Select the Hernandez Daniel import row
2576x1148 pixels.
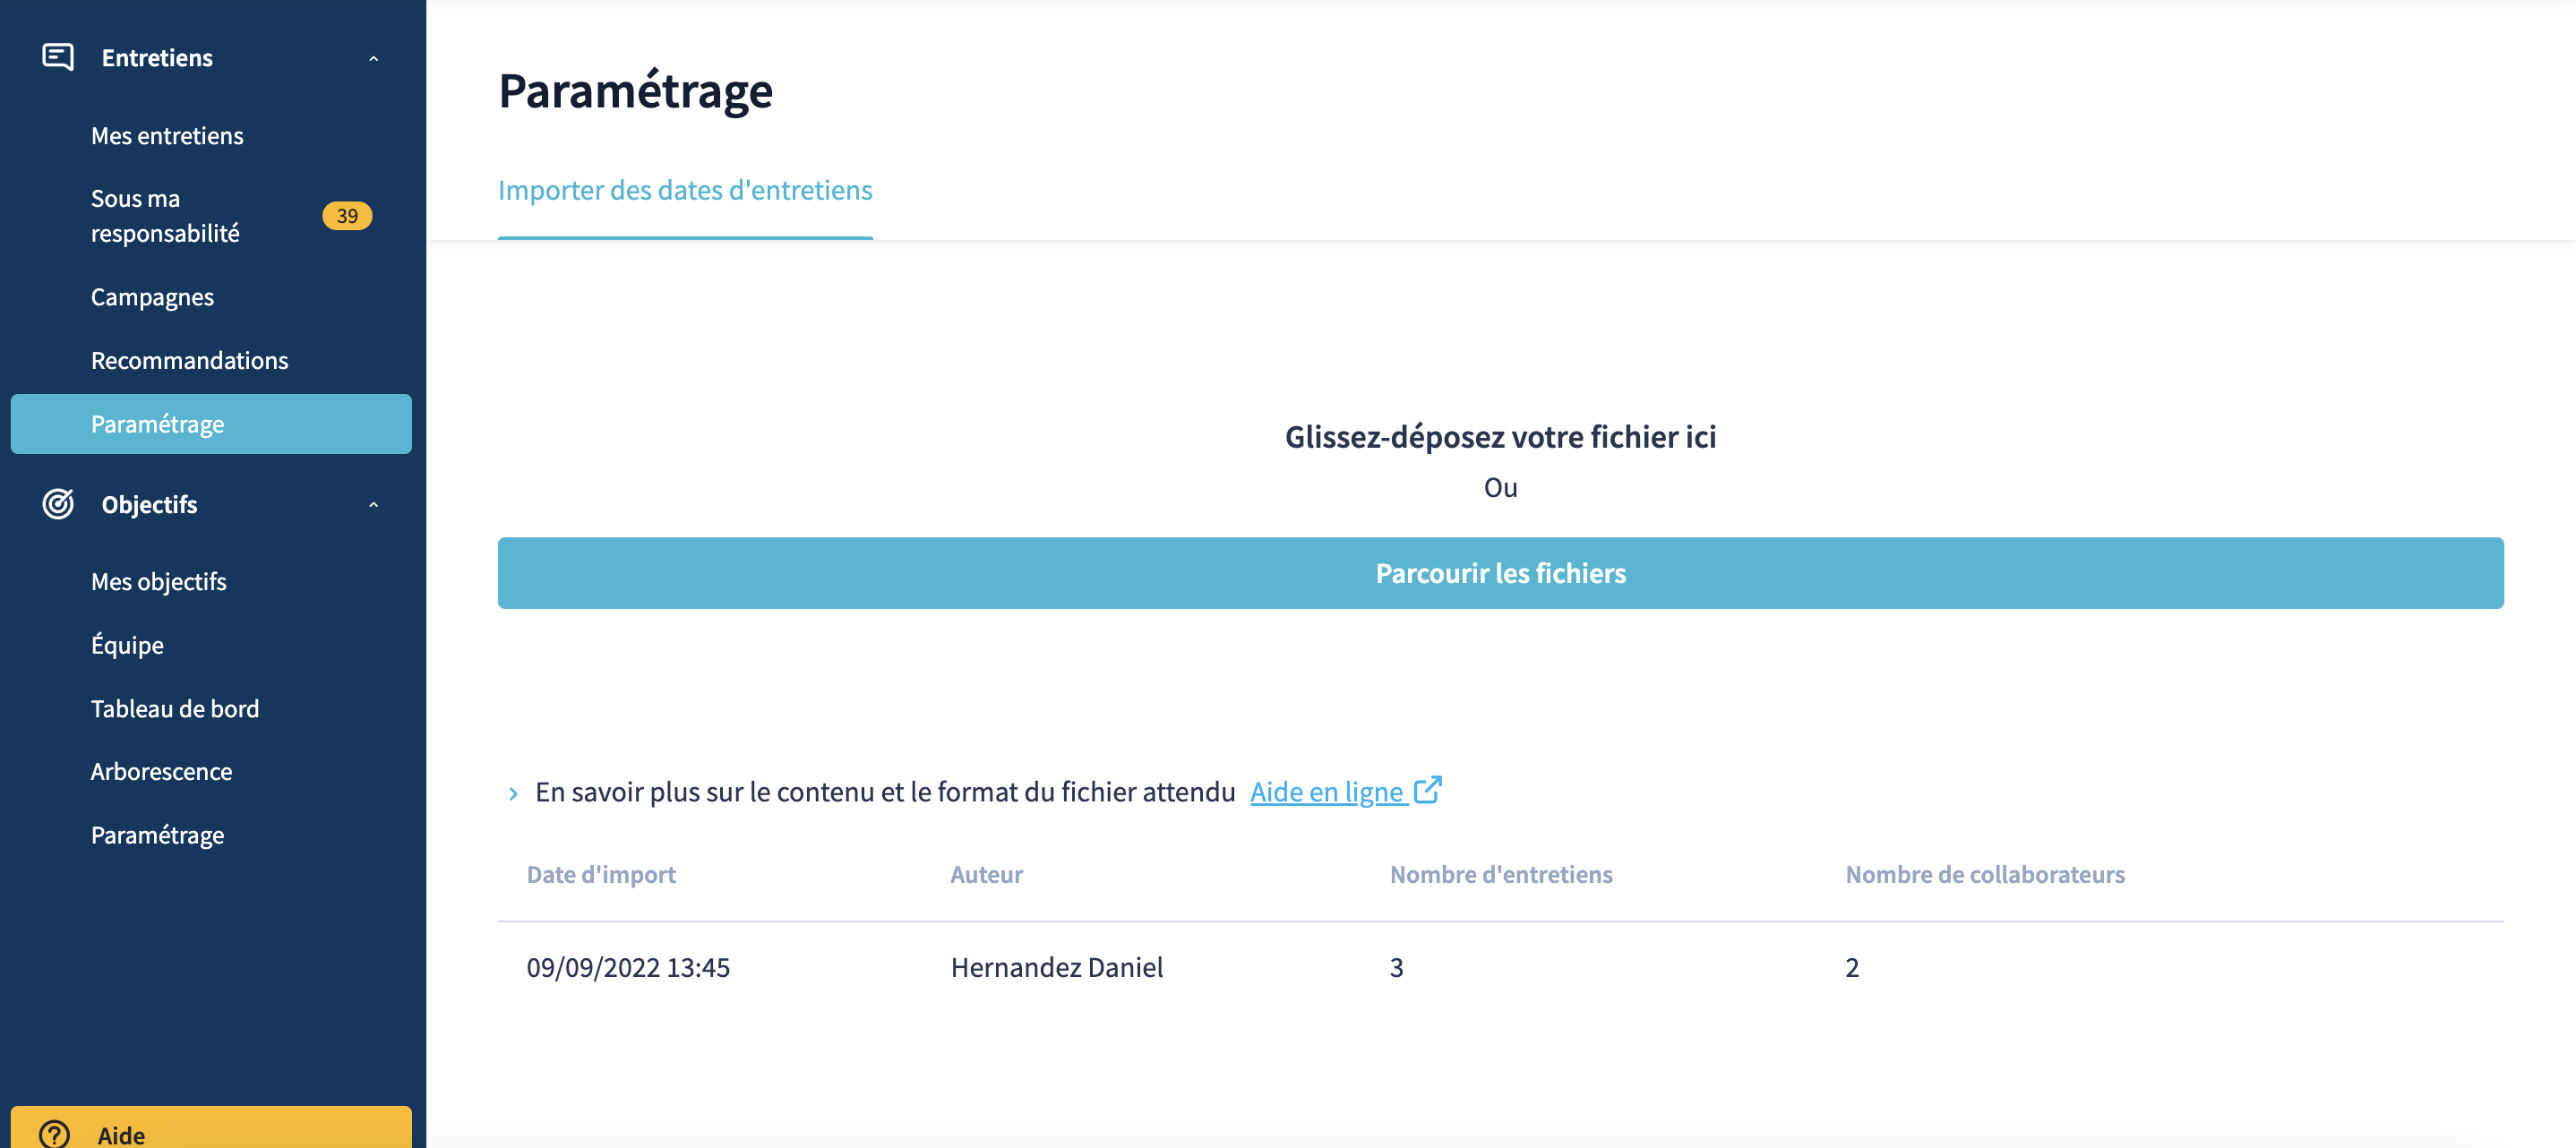[1500, 967]
